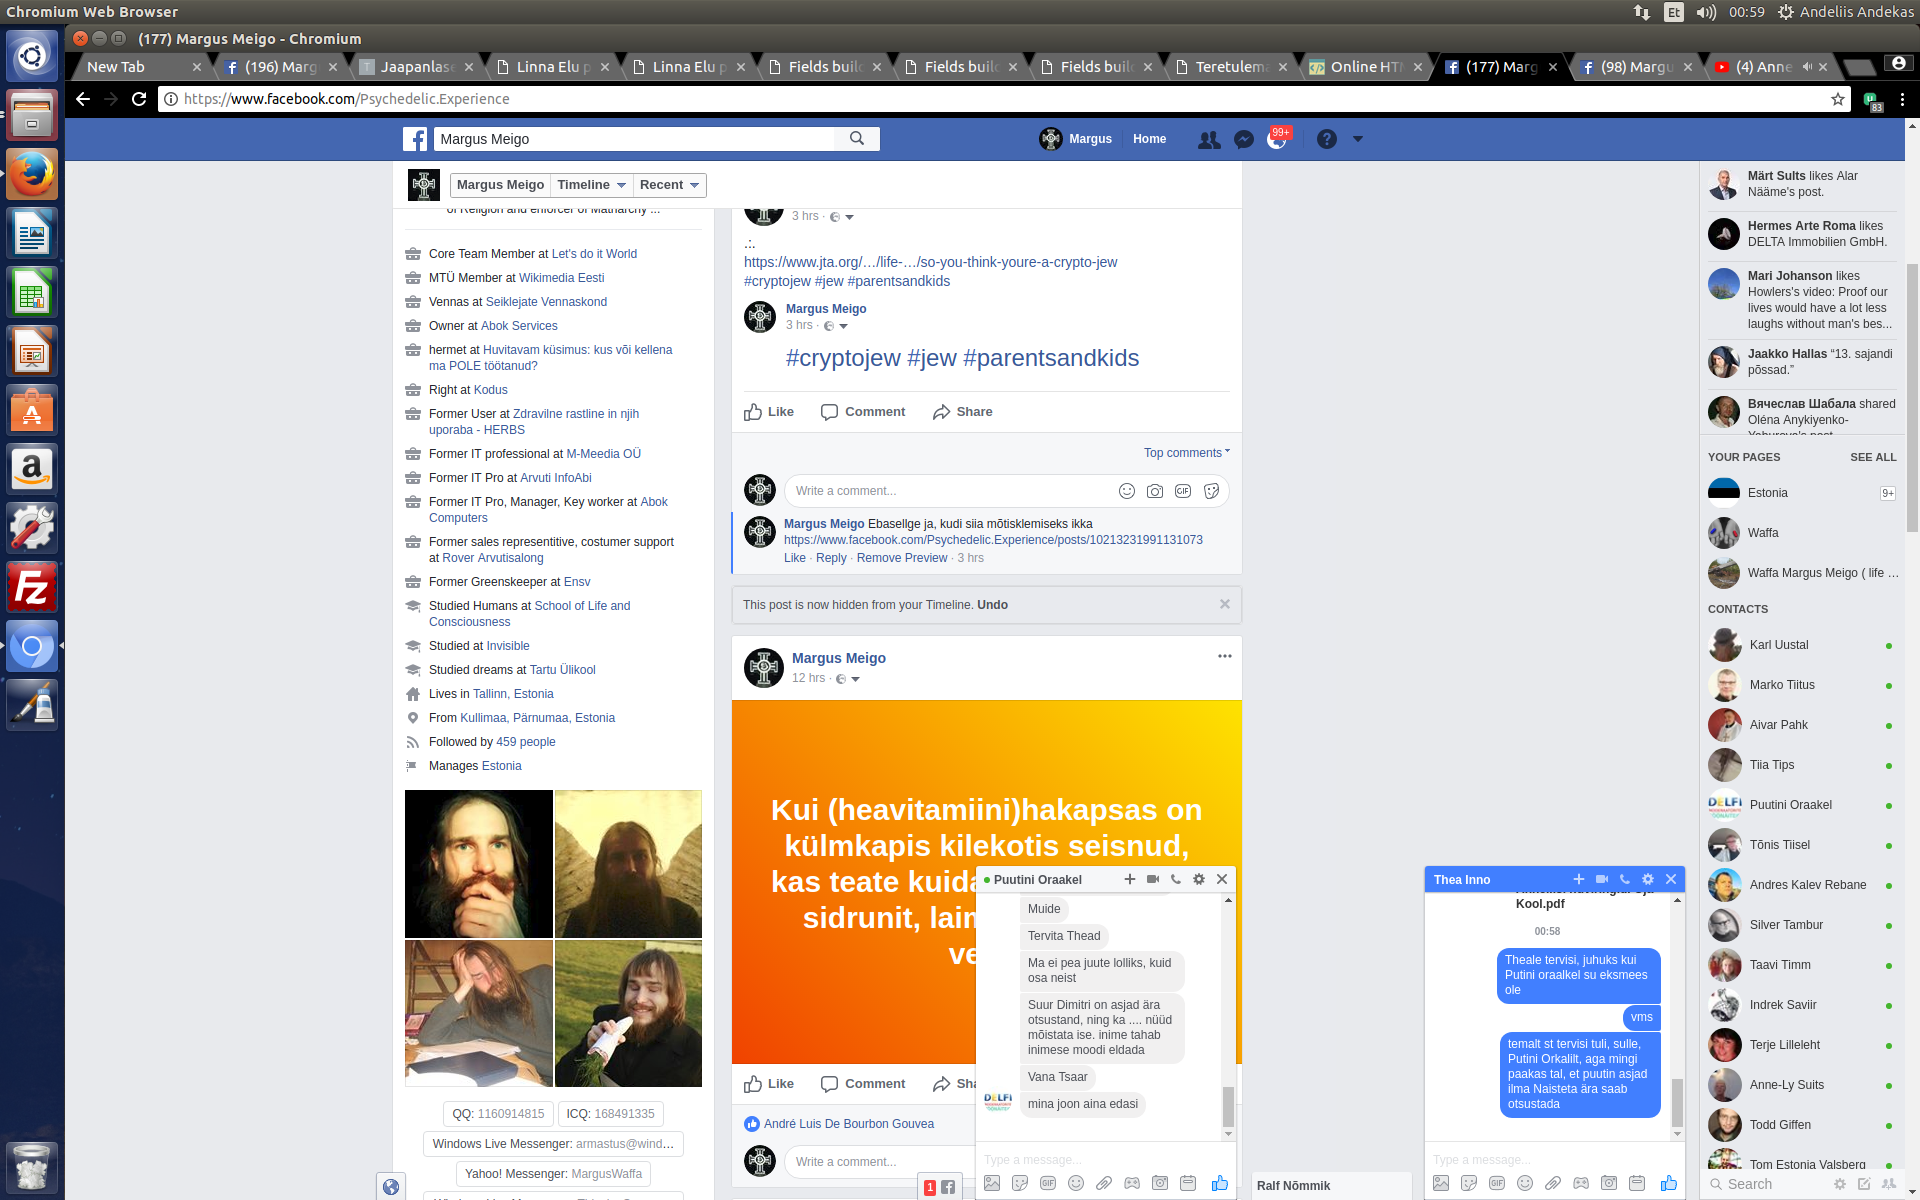Expand Top comments sorting dropdown
1920x1200 pixels.
coord(1187,453)
